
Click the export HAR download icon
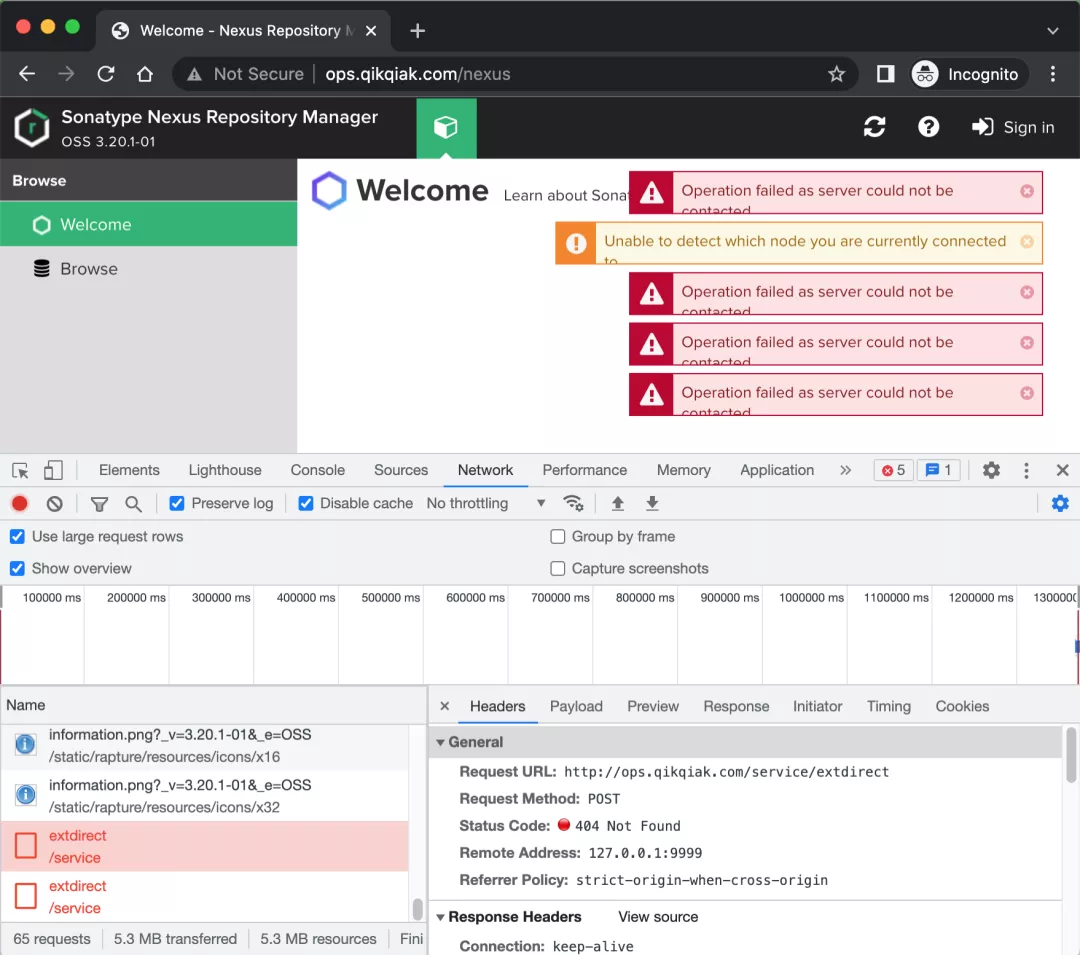(652, 504)
